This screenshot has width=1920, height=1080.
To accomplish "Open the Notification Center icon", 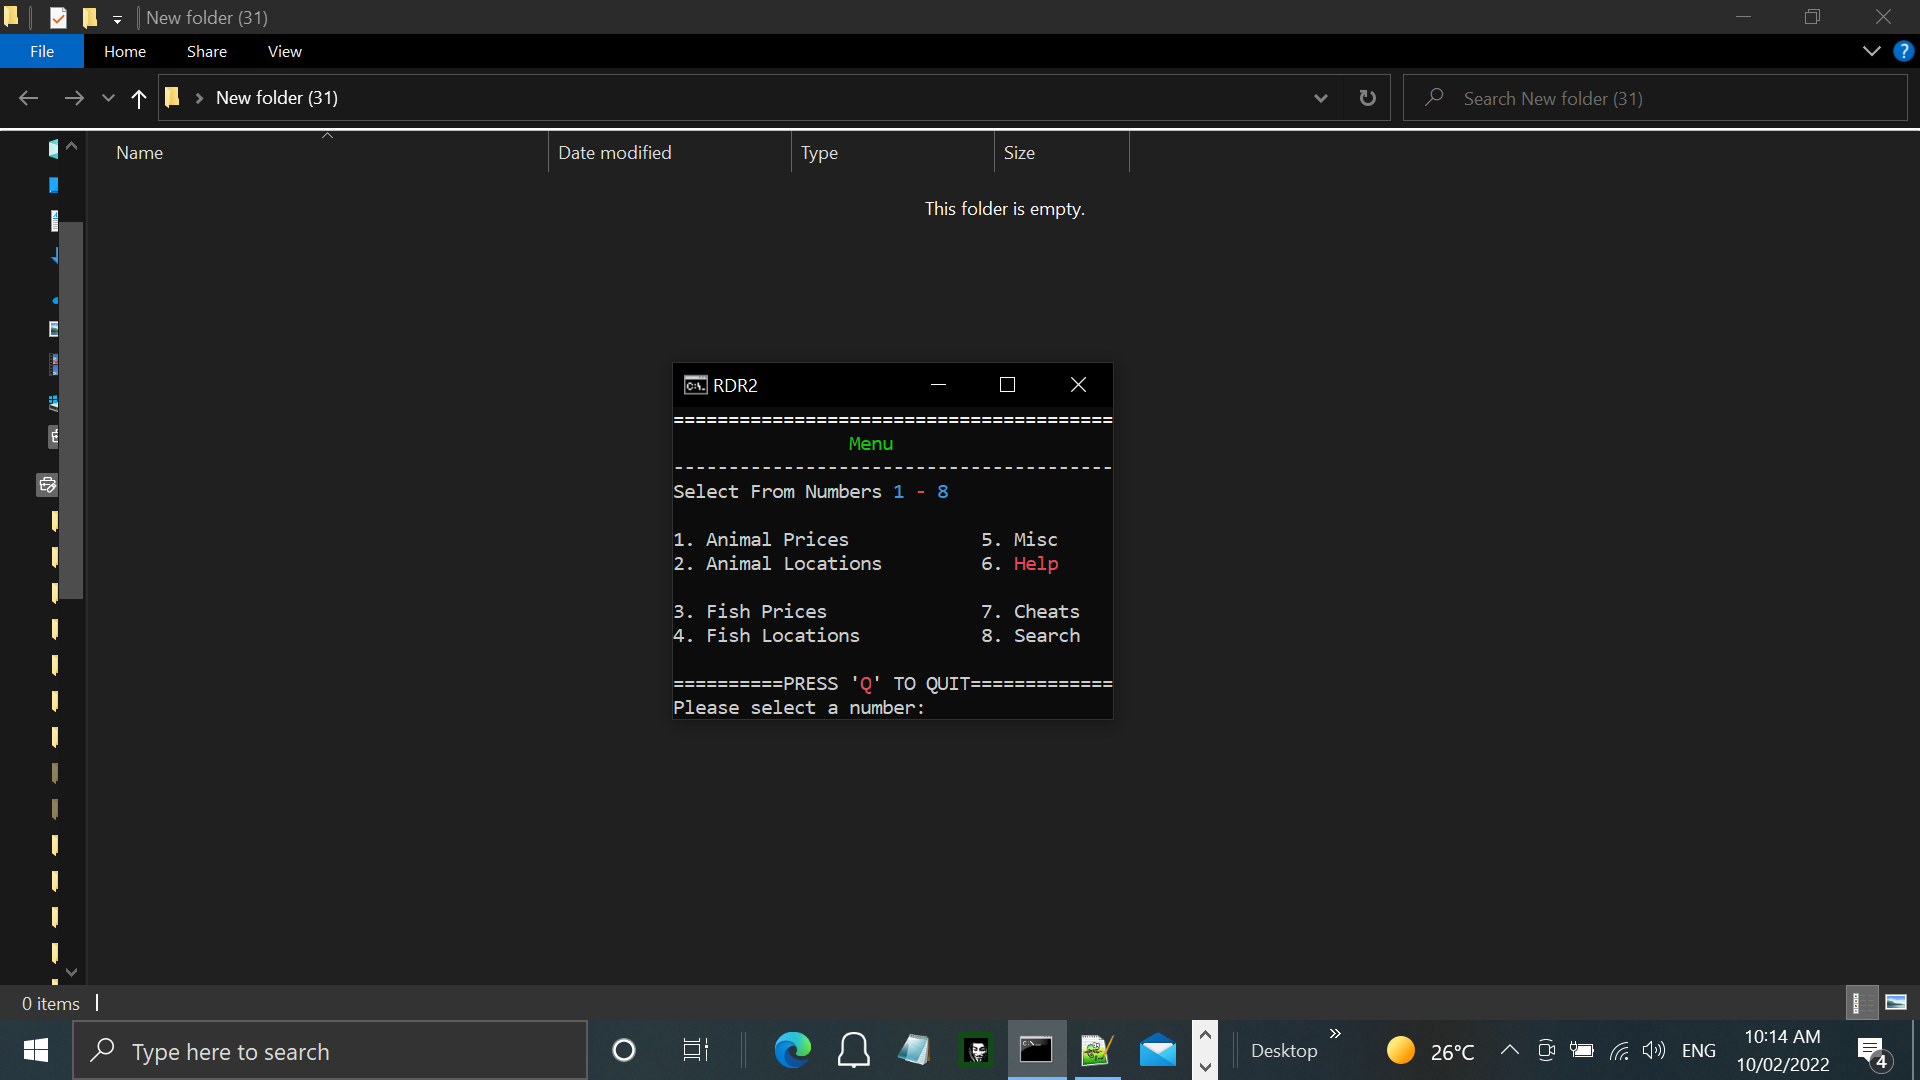I will tap(1872, 1051).
